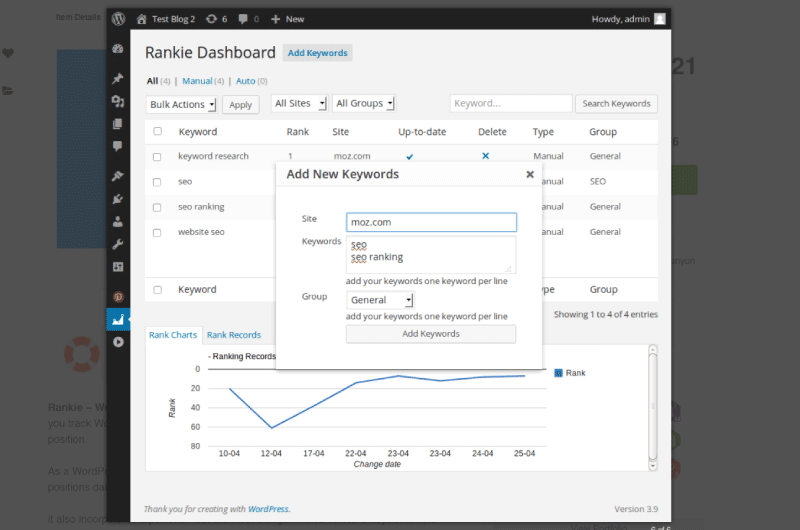This screenshot has width=800, height=530.
Task: Click the chart panel scrollbar
Action: [x=653, y=407]
